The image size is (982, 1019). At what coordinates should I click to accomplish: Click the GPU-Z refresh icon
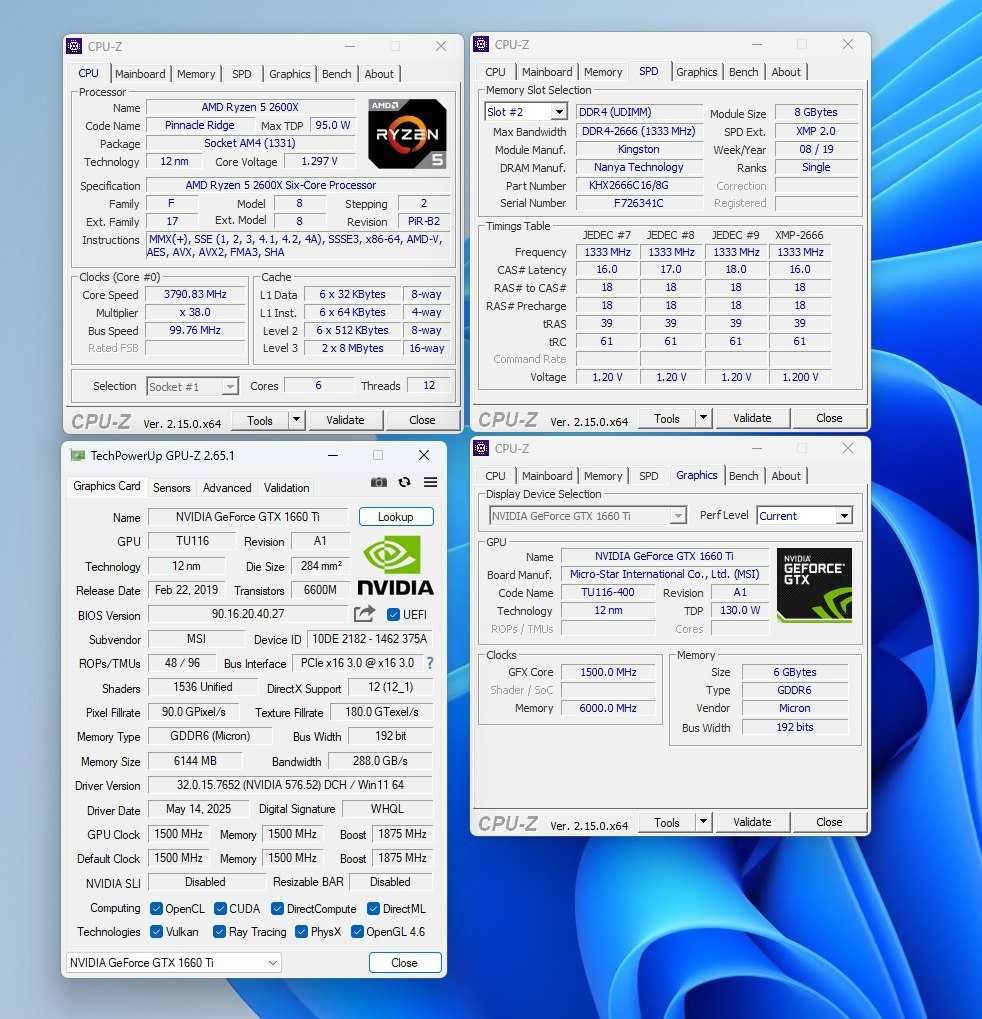(404, 482)
